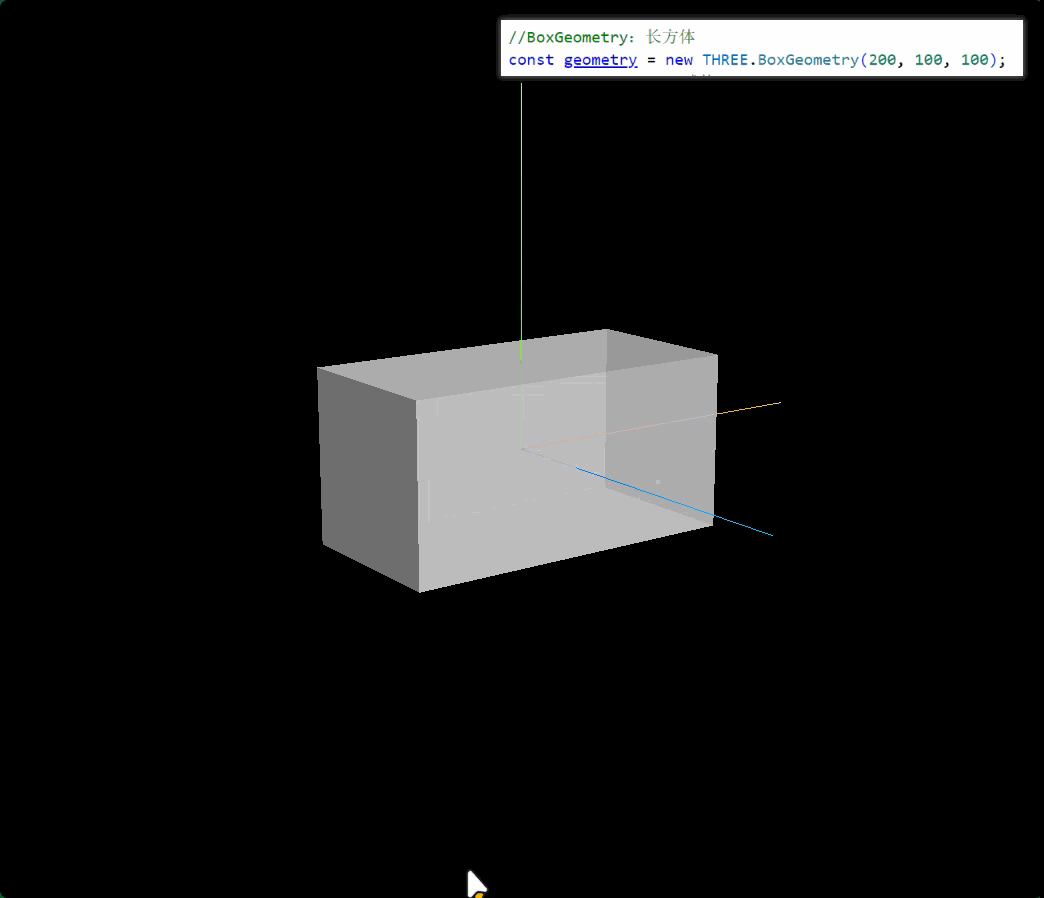Click the 'const' keyword in the code
The height and width of the screenshot is (898, 1044).
point(531,60)
